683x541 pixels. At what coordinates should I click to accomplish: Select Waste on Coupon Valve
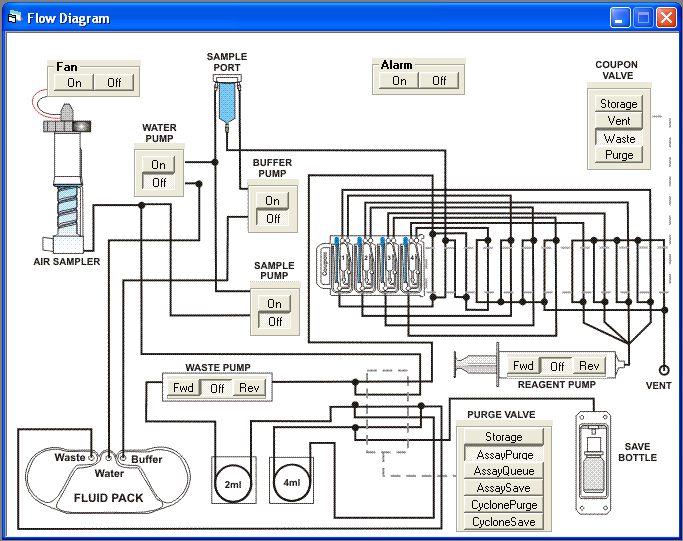(x=619, y=138)
